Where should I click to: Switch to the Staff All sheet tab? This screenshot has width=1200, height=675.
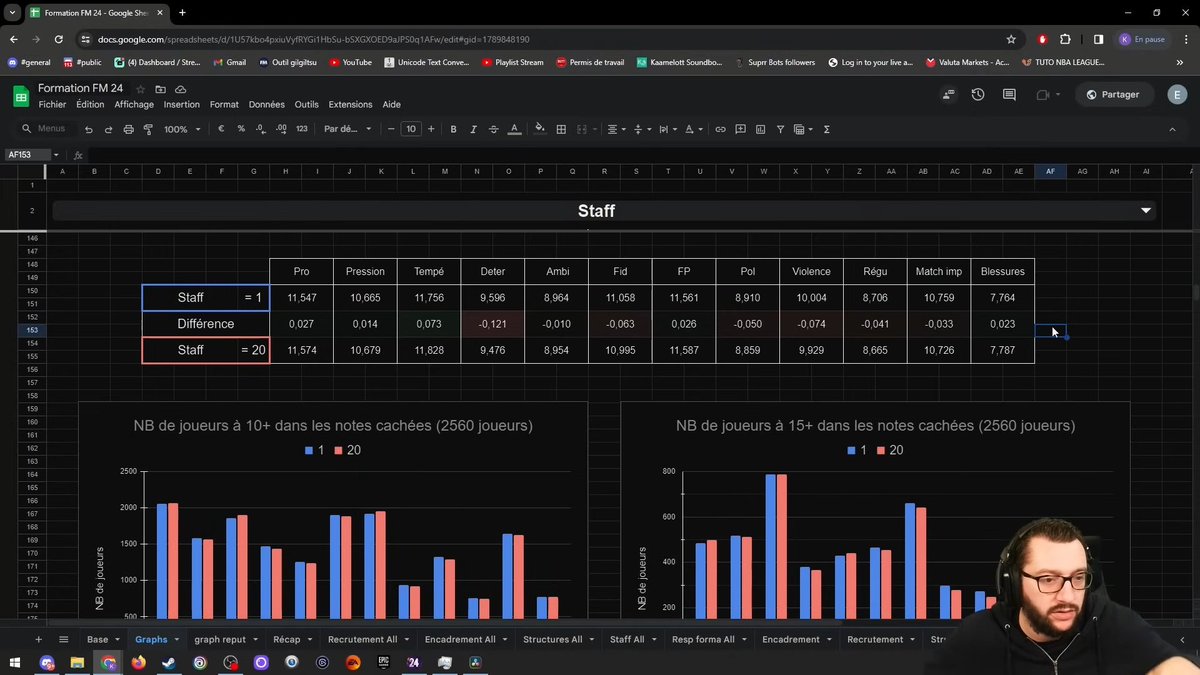point(627,639)
